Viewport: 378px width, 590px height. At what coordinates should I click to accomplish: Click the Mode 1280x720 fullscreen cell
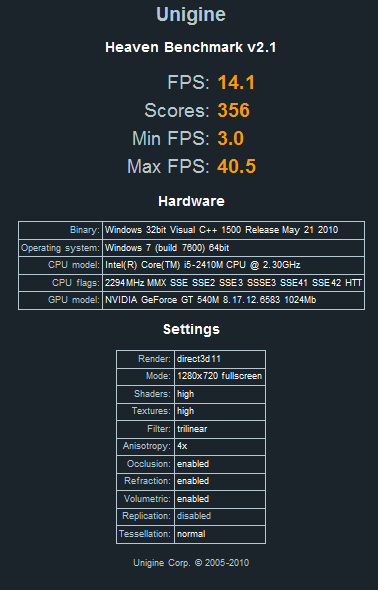[220, 376]
